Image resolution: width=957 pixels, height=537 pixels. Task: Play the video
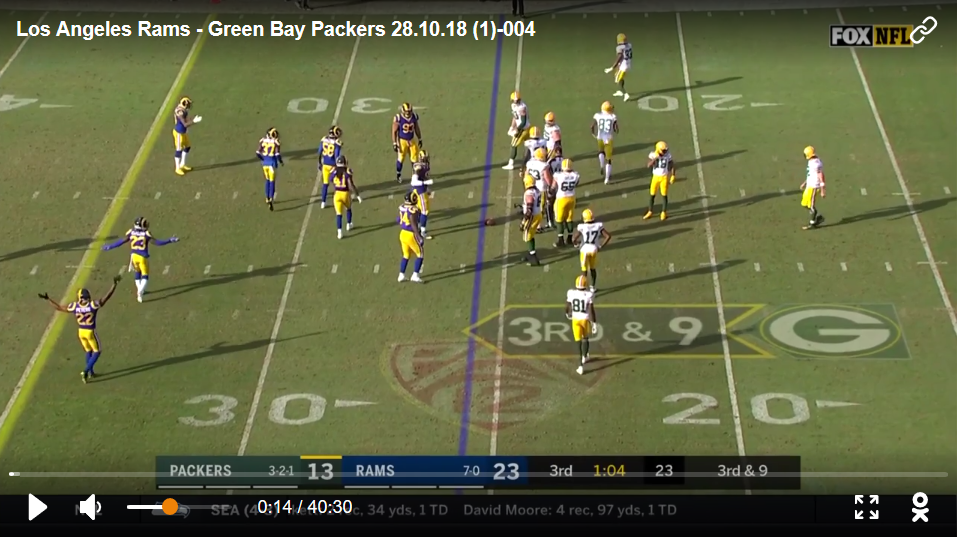coord(37,507)
